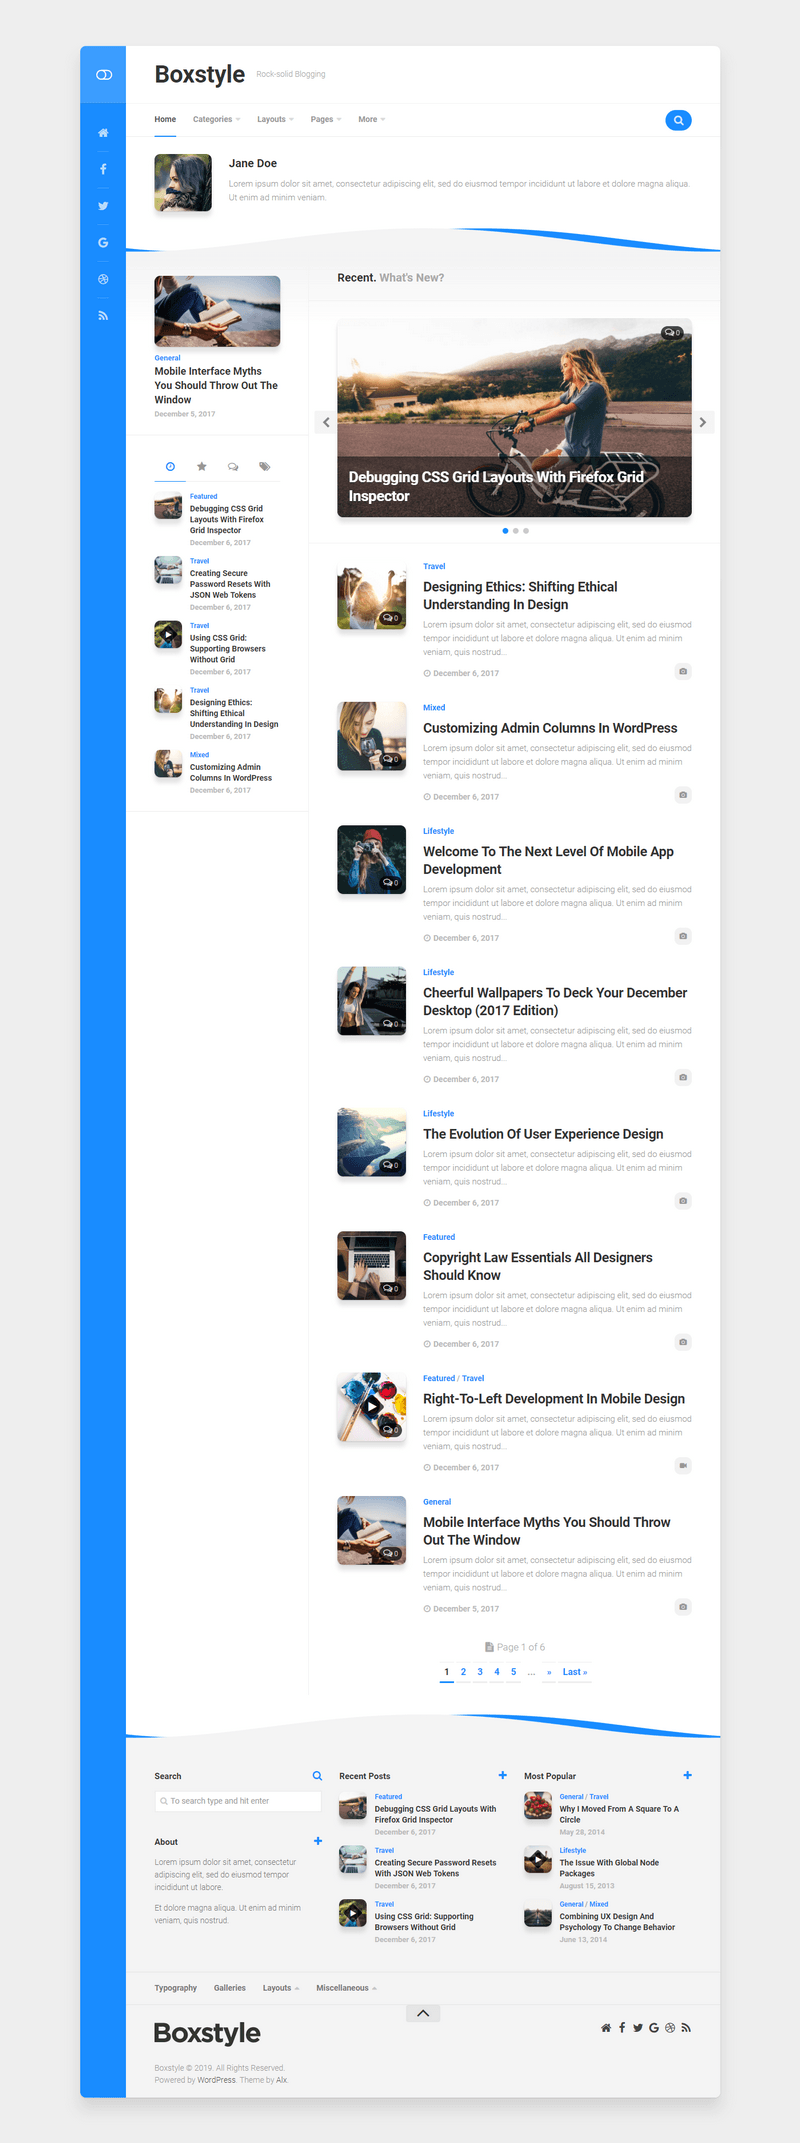
Task: Go to the next slide with the right arrow
Action: [703, 422]
